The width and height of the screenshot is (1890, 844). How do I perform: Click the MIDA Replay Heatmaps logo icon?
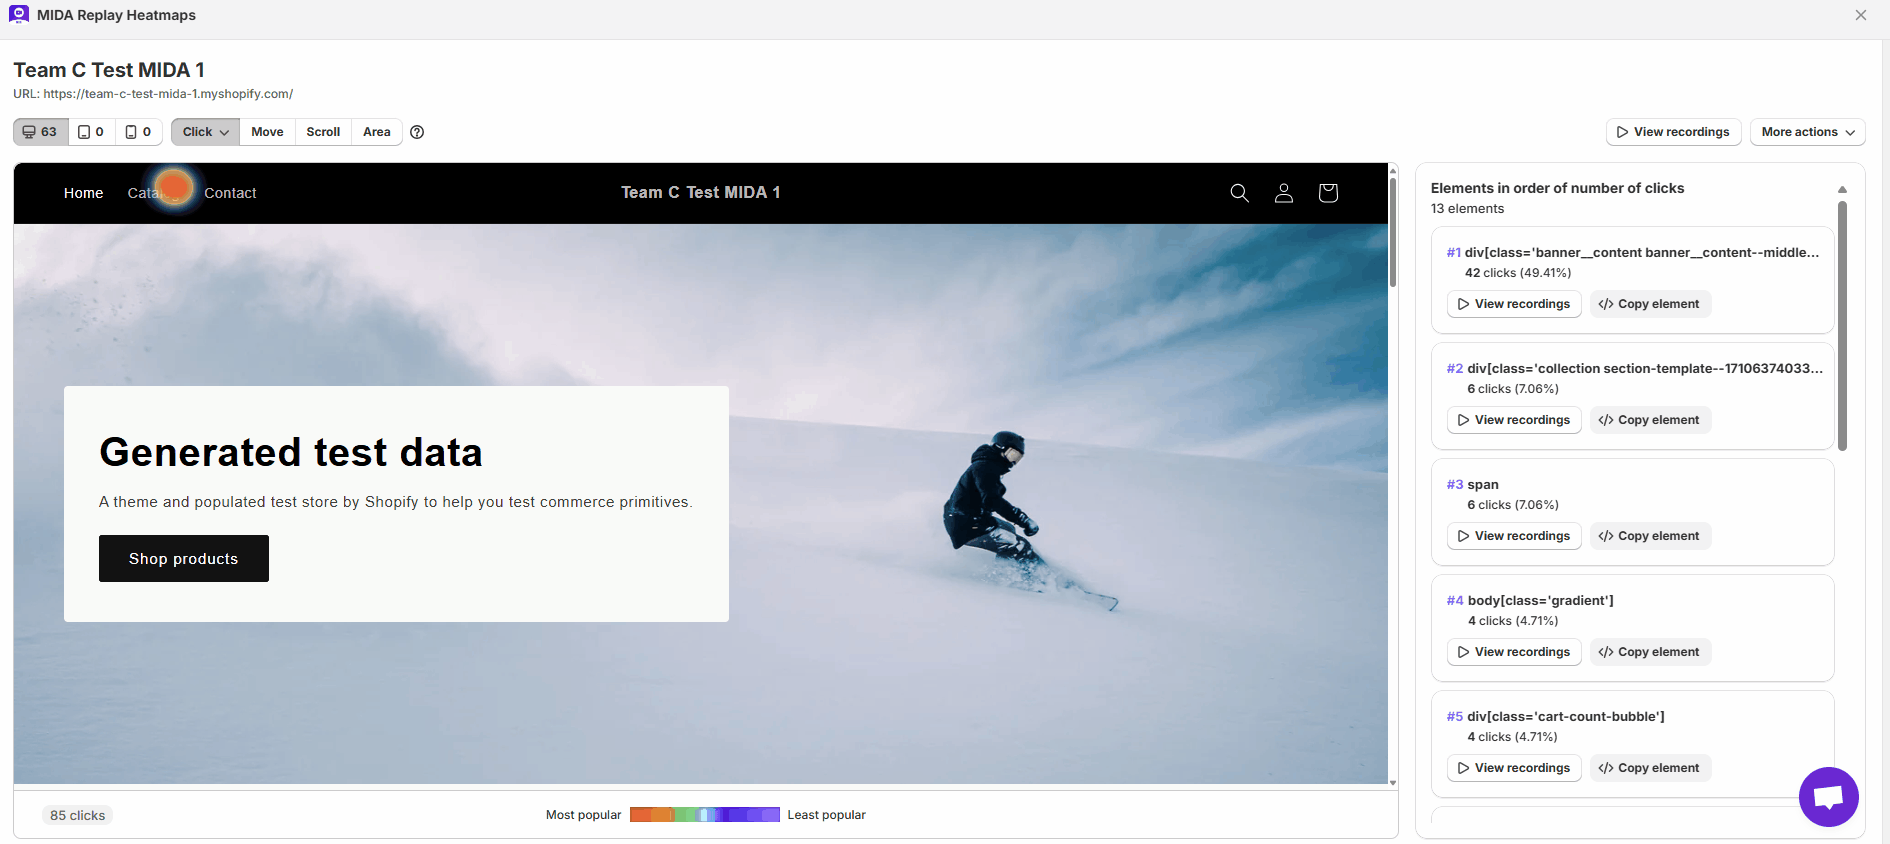point(19,15)
